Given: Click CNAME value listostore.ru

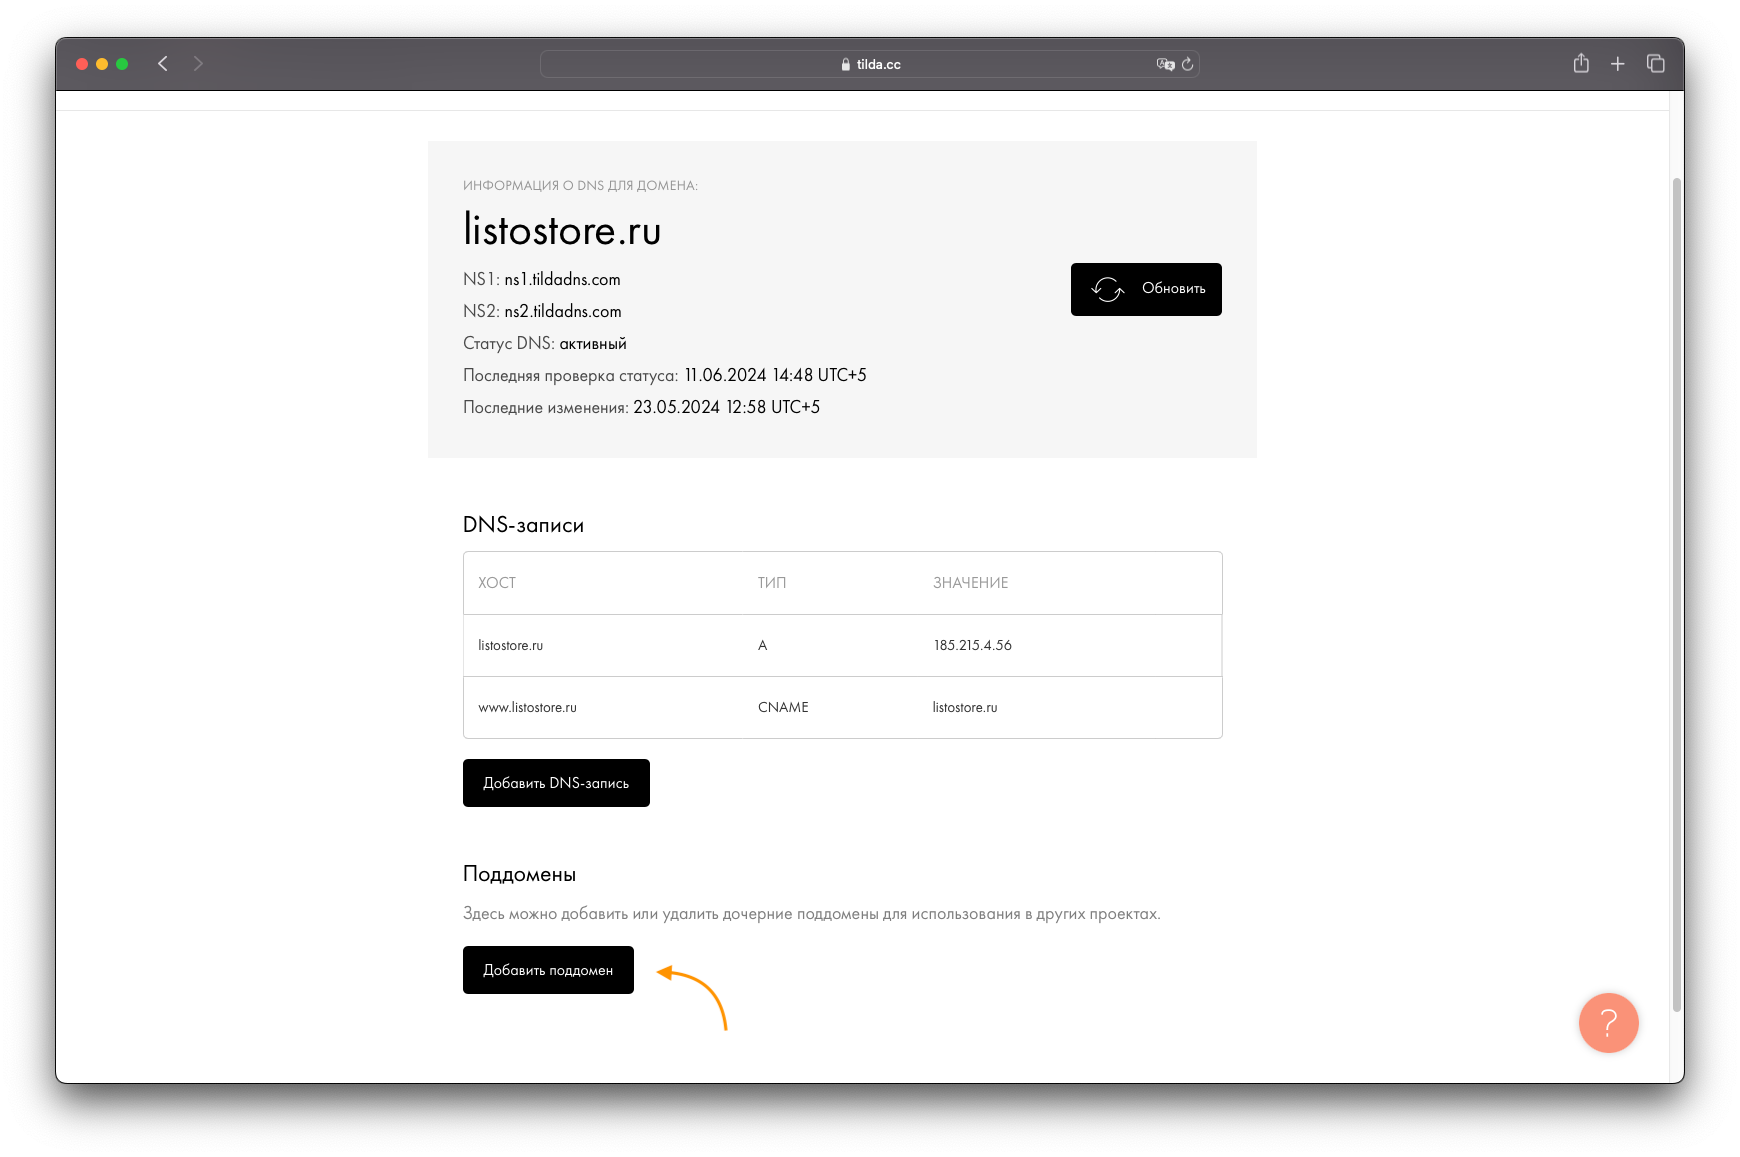Looking at the screenshot, I should [965, 707].
